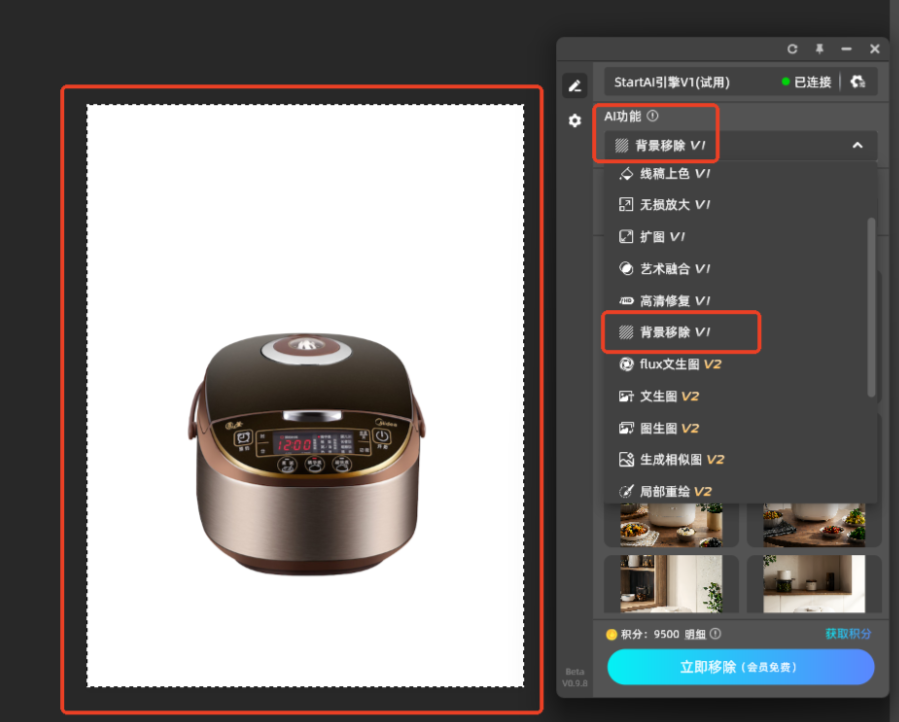899x722 pixels.
Task: Click the 获取积分 link
Action: click(x=847, y=634)
